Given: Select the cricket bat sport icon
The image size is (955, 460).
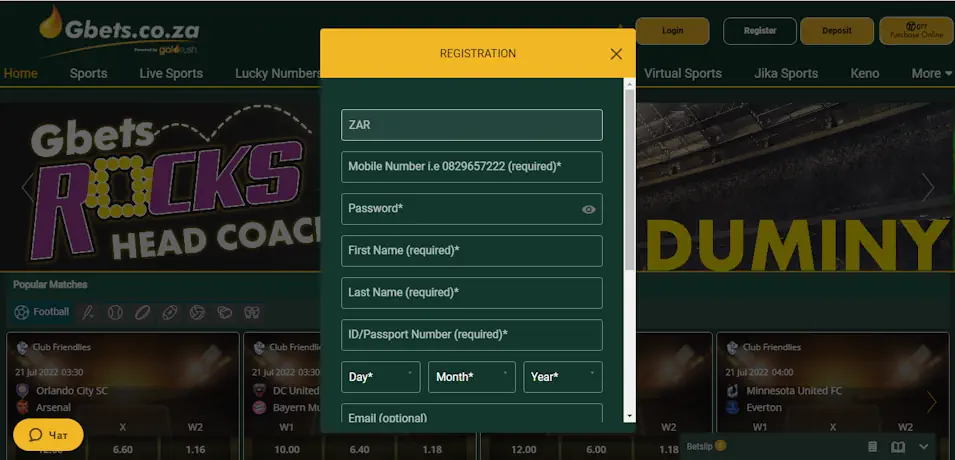Looking at the screenshot, I should tap(88, 313).
